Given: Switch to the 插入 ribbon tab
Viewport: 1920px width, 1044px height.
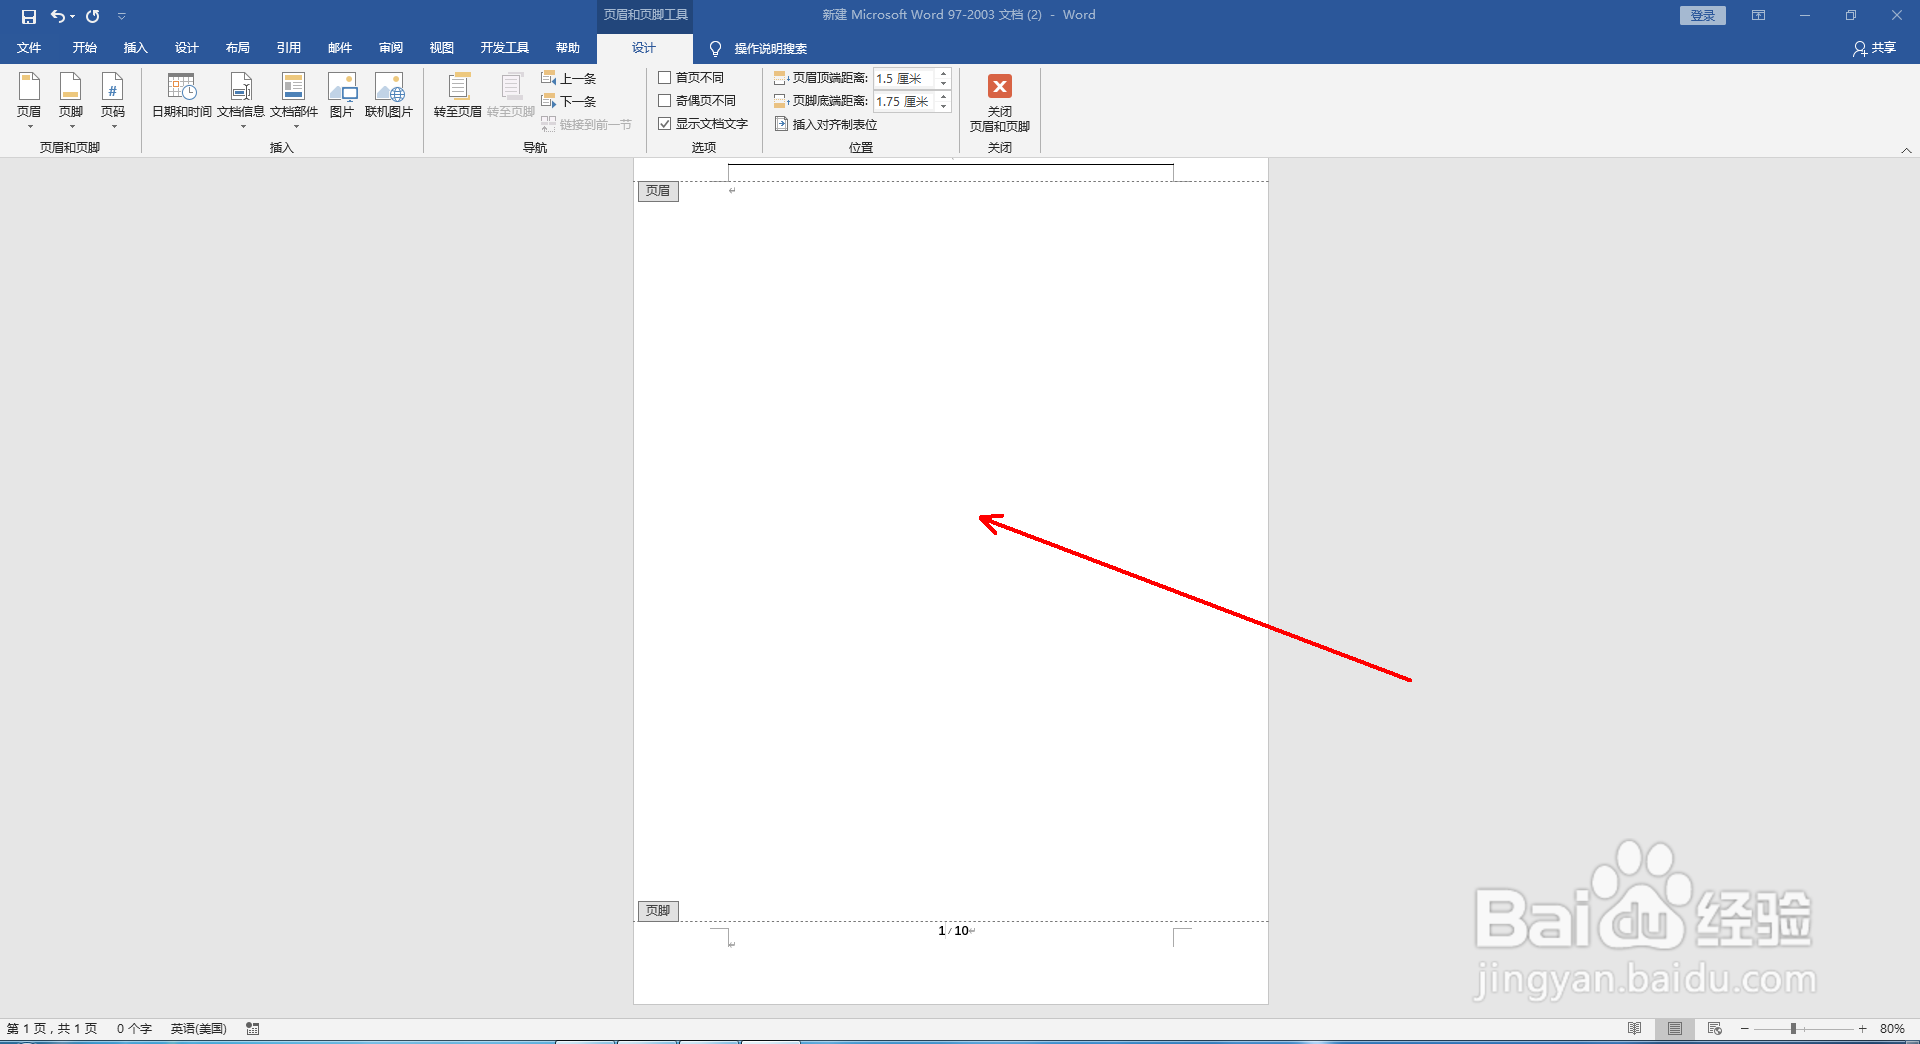Looking at the screenshot, I should [x=135, y=47].
